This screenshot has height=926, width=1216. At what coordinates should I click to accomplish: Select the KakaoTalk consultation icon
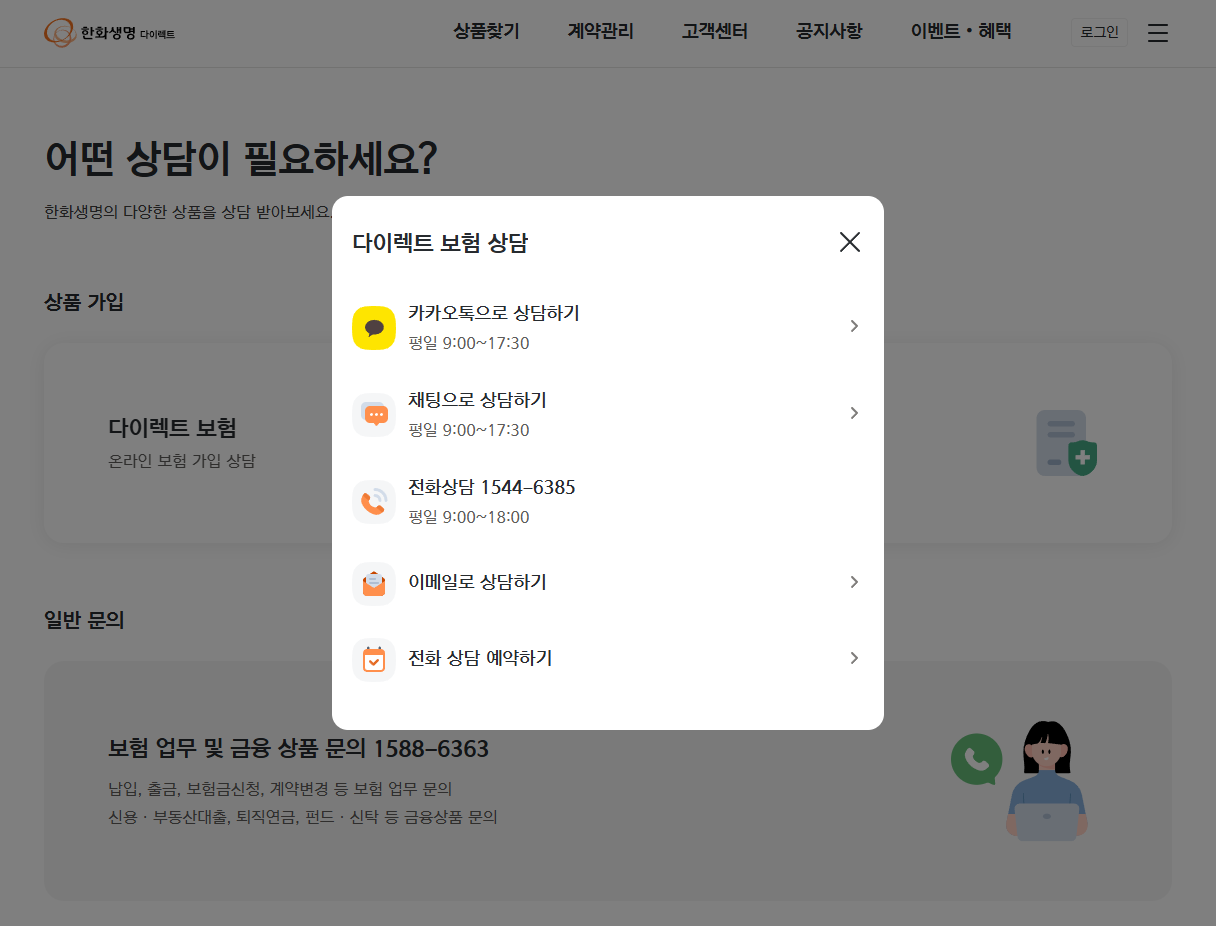[373, 327]
